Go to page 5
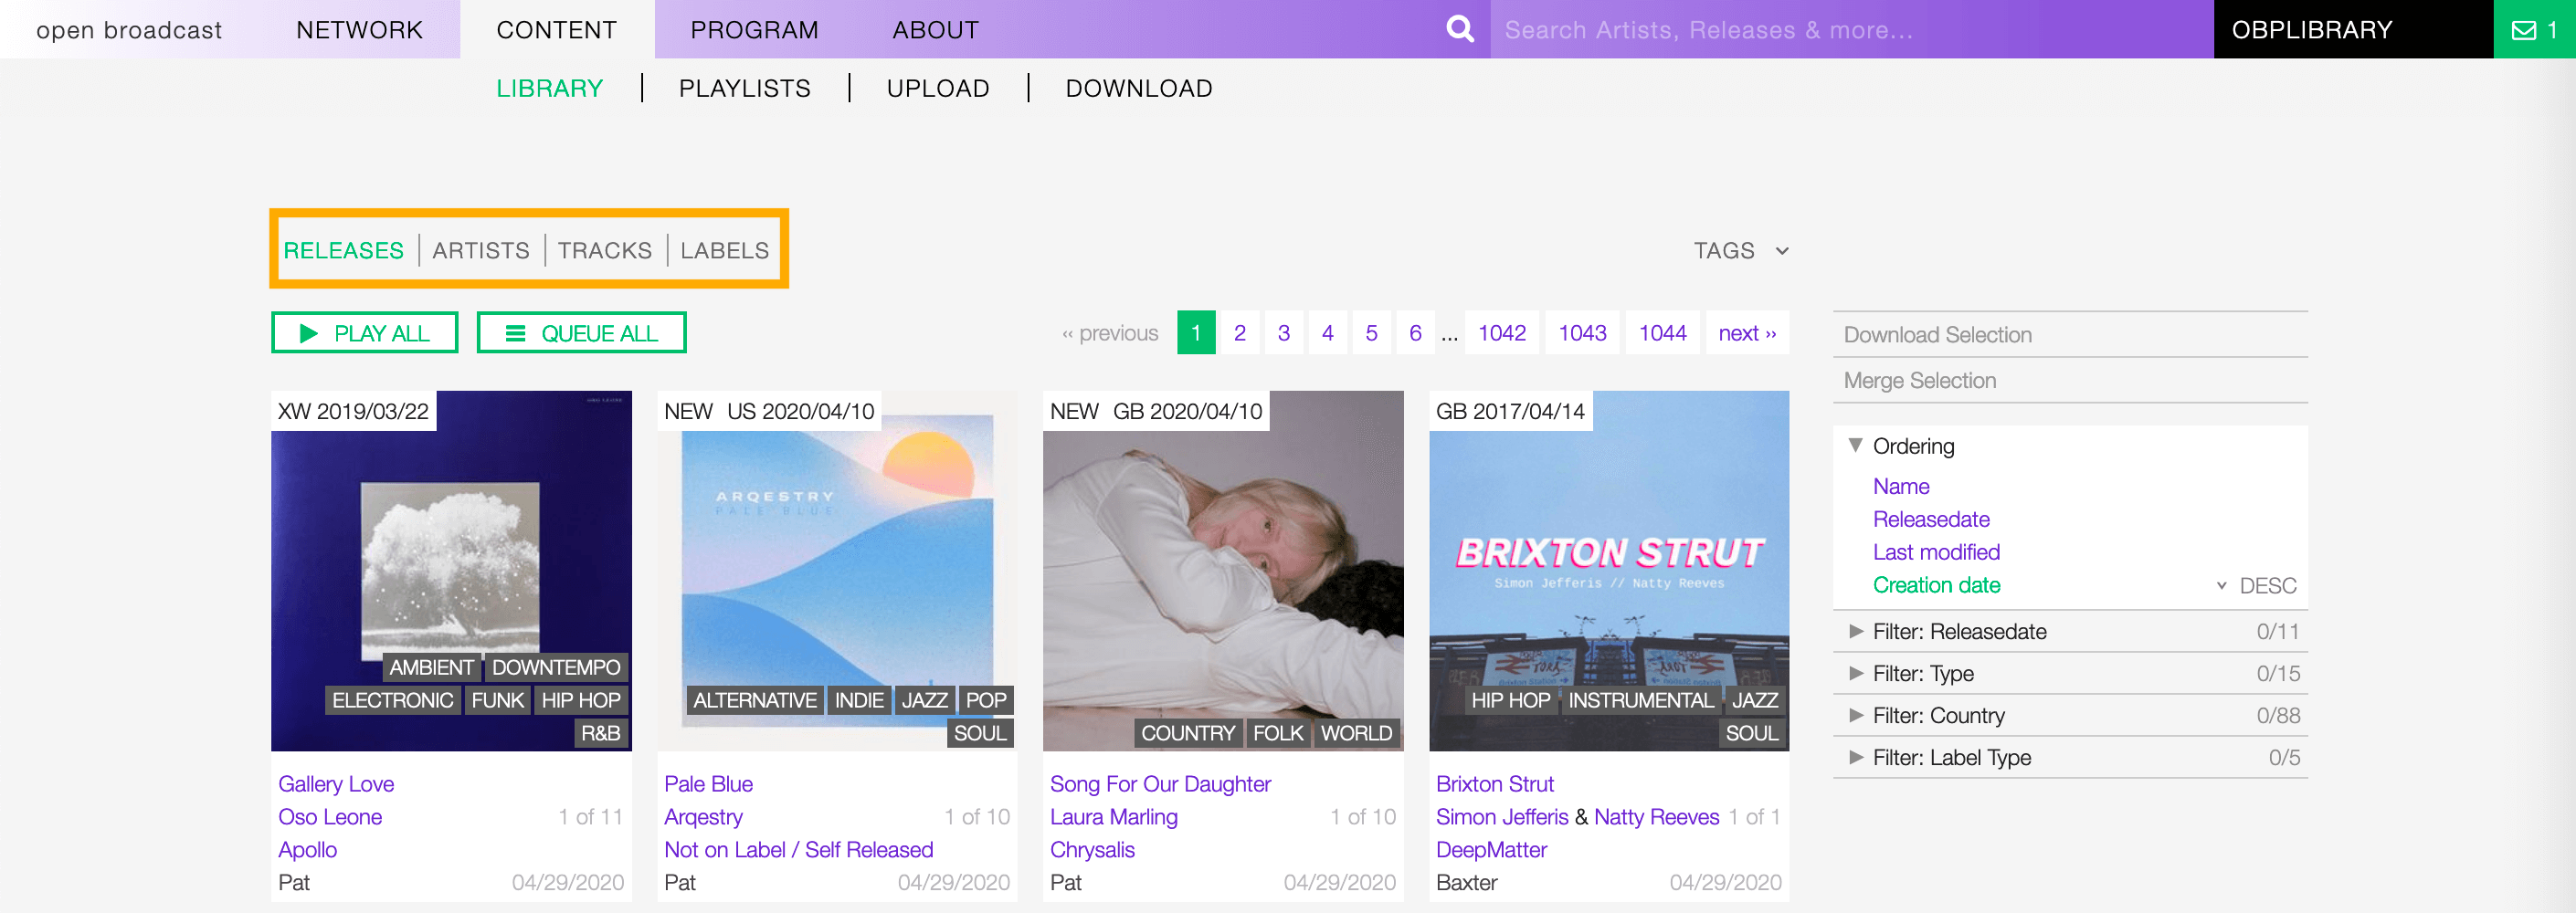Image resolution: width=2576 pixels, height=913 pixels. (1371, 333)
